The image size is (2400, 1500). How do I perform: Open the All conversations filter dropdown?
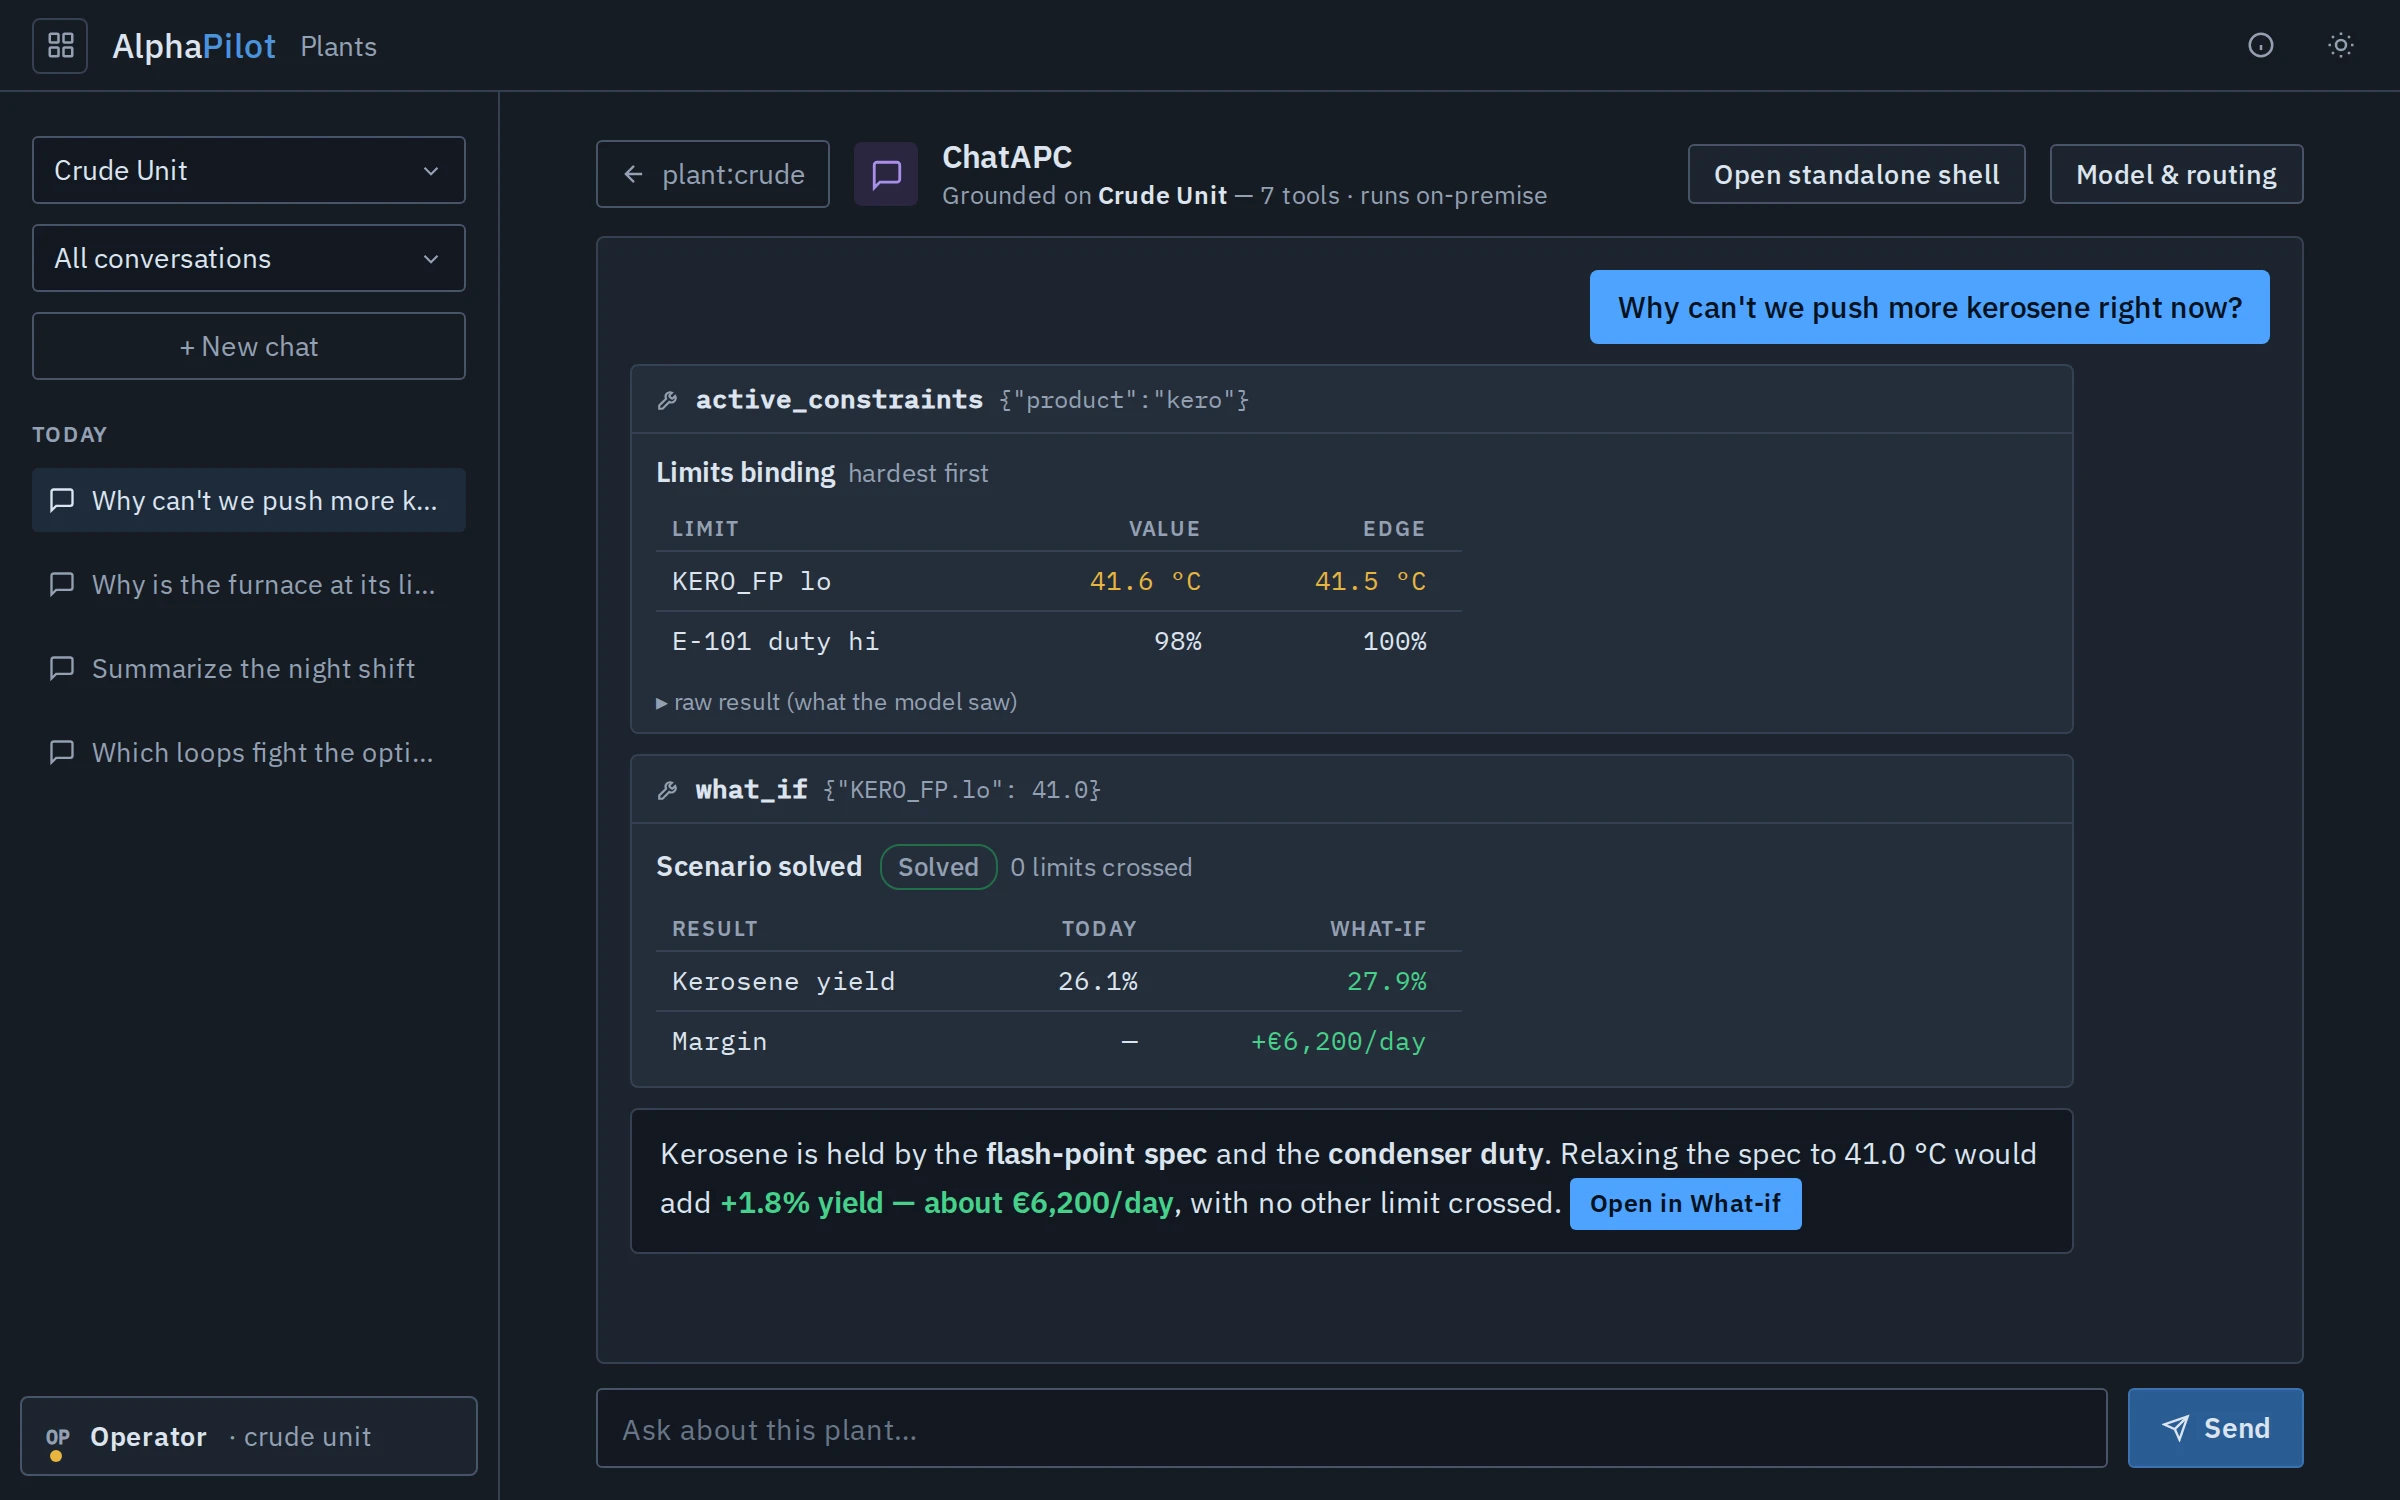(249, 258)
